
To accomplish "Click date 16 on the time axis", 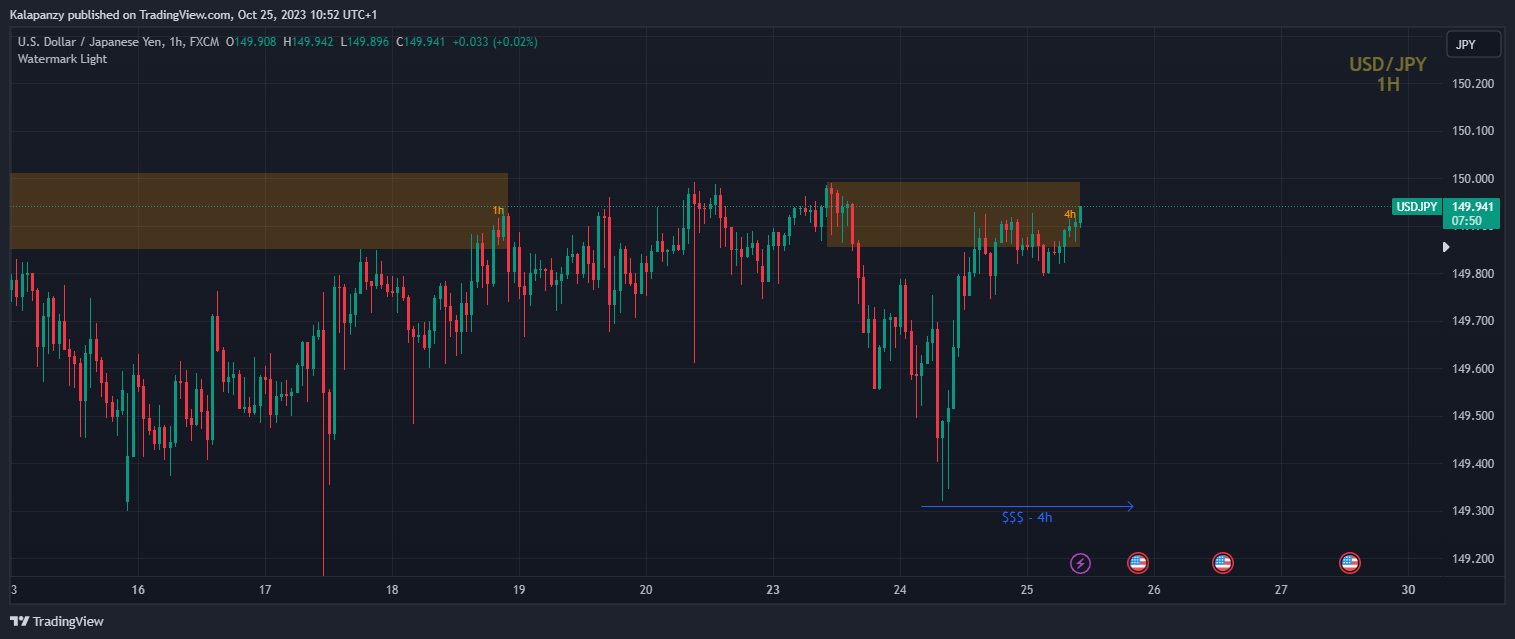I will tap(138, 590).
